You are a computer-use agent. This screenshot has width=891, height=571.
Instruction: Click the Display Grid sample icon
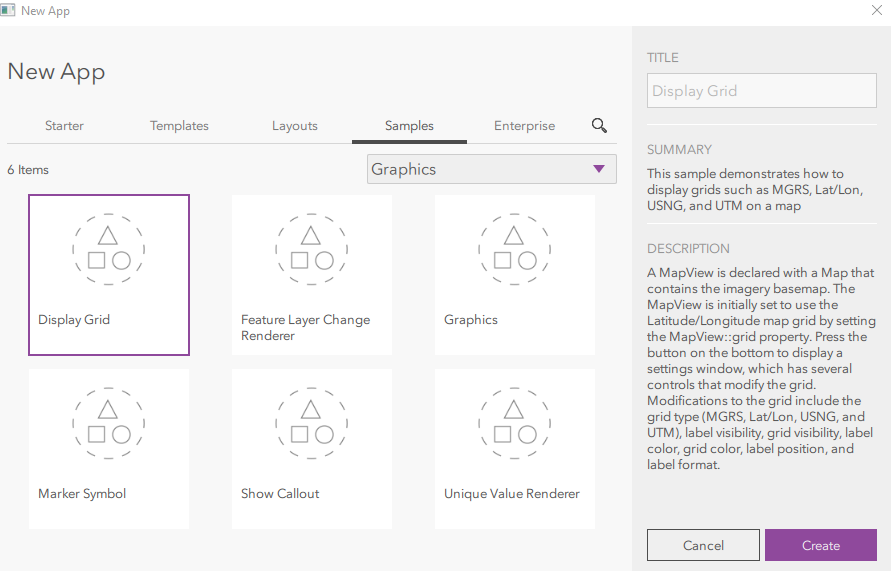pyautogui.click(x=108, y=249)
